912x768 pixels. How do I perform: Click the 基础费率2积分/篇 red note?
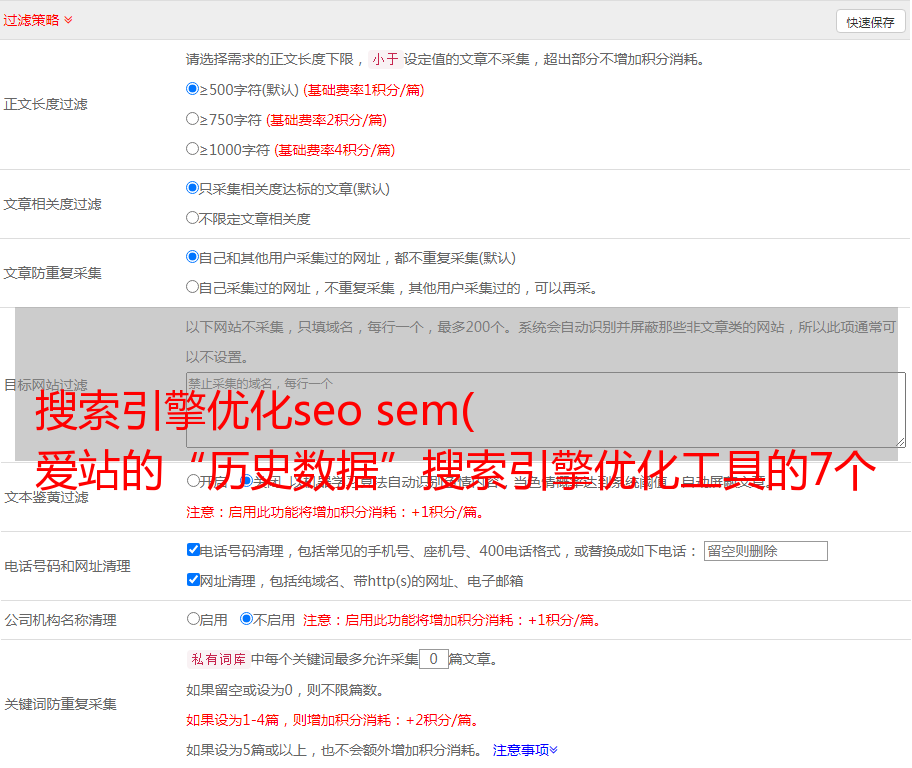click(x=326, y=120)
